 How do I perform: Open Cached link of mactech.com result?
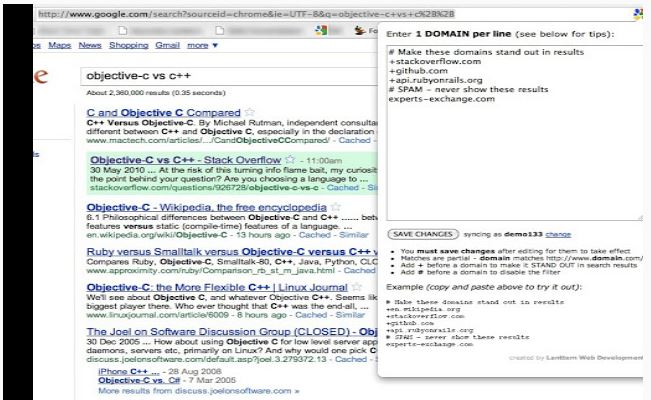click(x=354, y=140)
